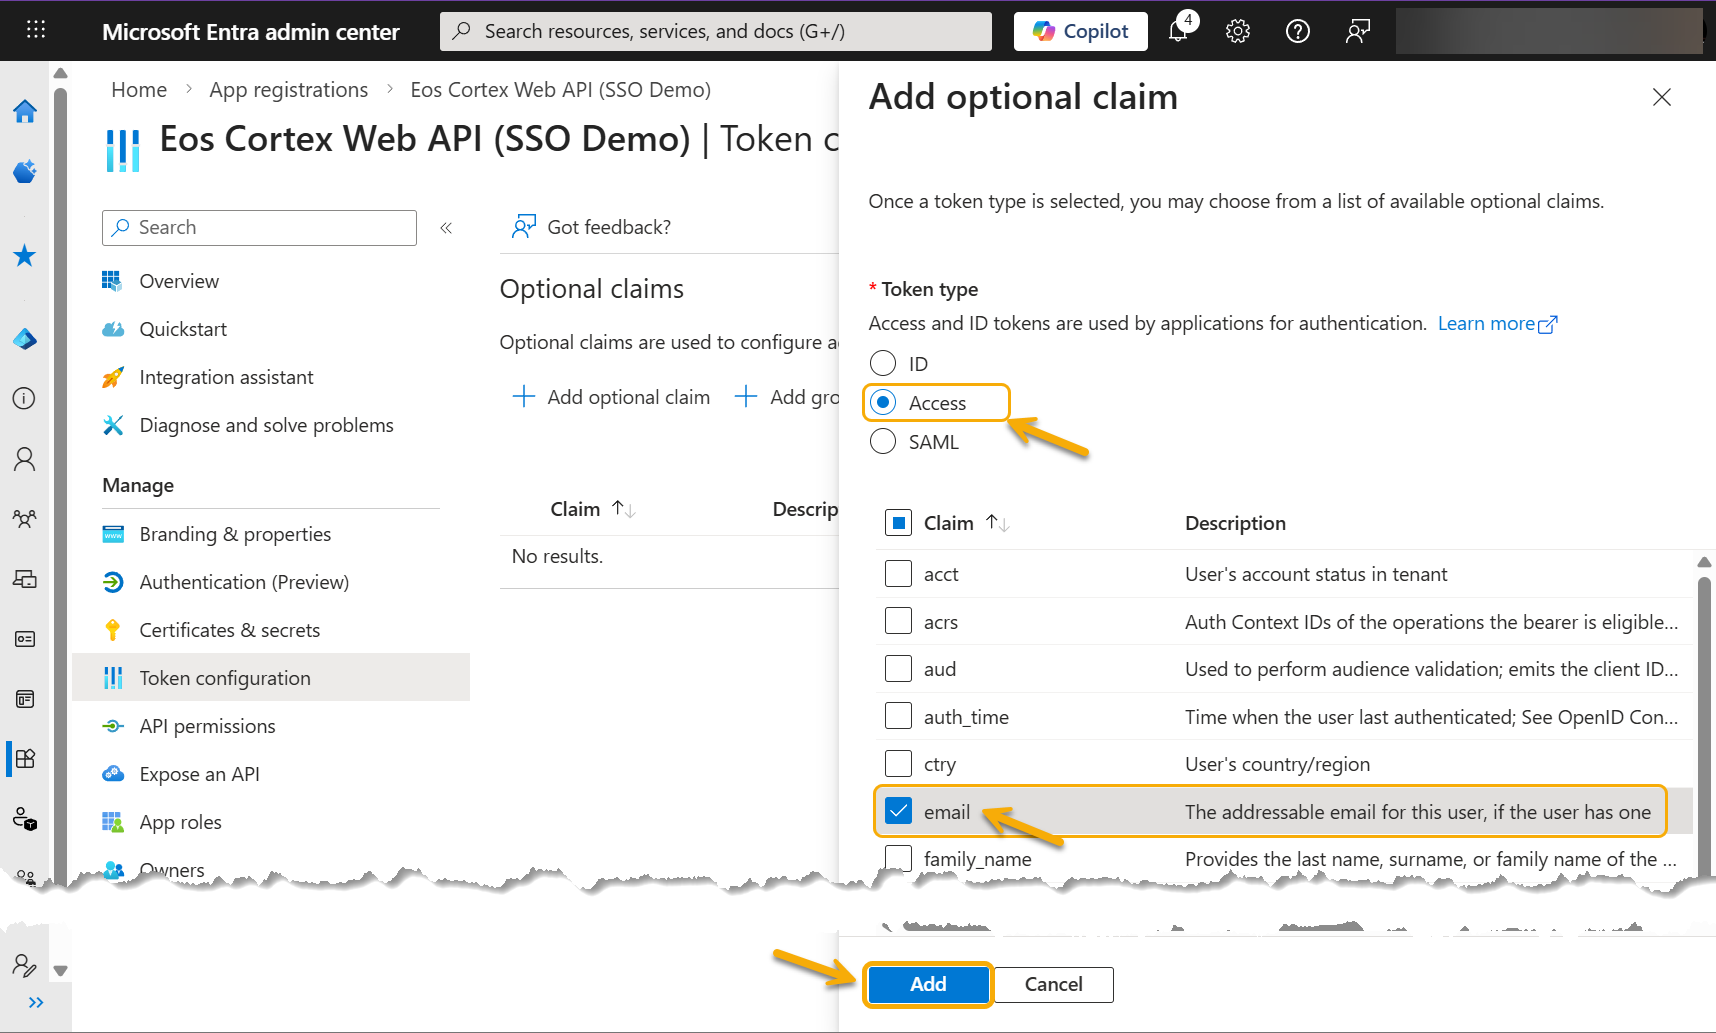This screenshot has width=1716, height=1033.
Task: Open Users icon in left rail
Action: 25,459
